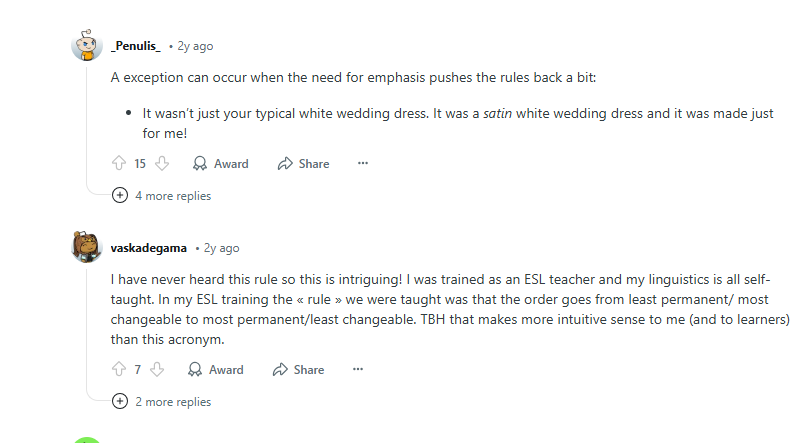Downvote the _Penulis_ comment

162,163
